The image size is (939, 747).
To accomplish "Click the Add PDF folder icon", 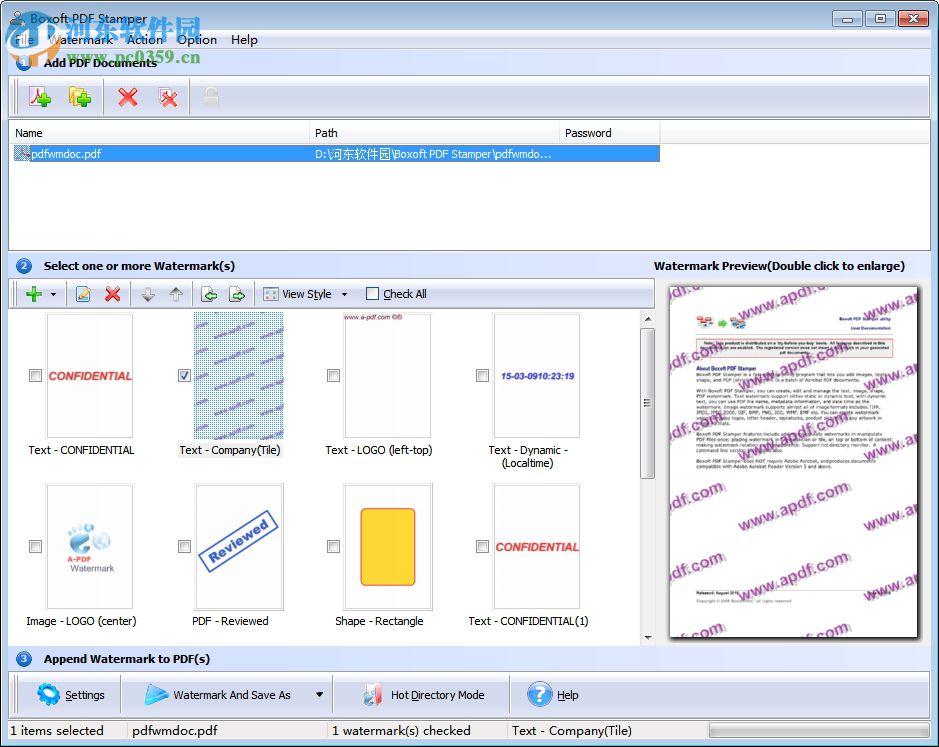I will coord(80,96).
